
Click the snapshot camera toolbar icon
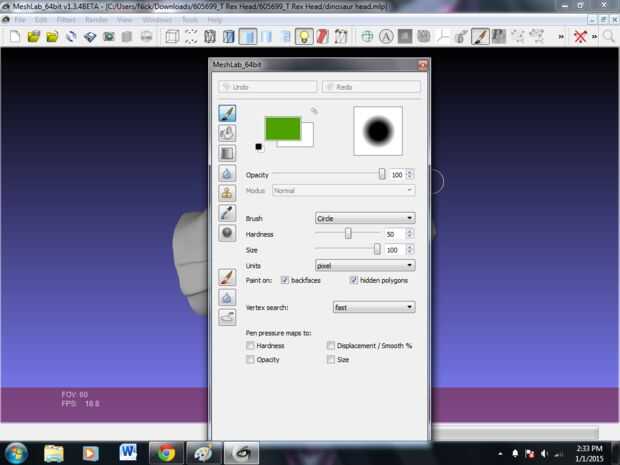click(109, 37)
